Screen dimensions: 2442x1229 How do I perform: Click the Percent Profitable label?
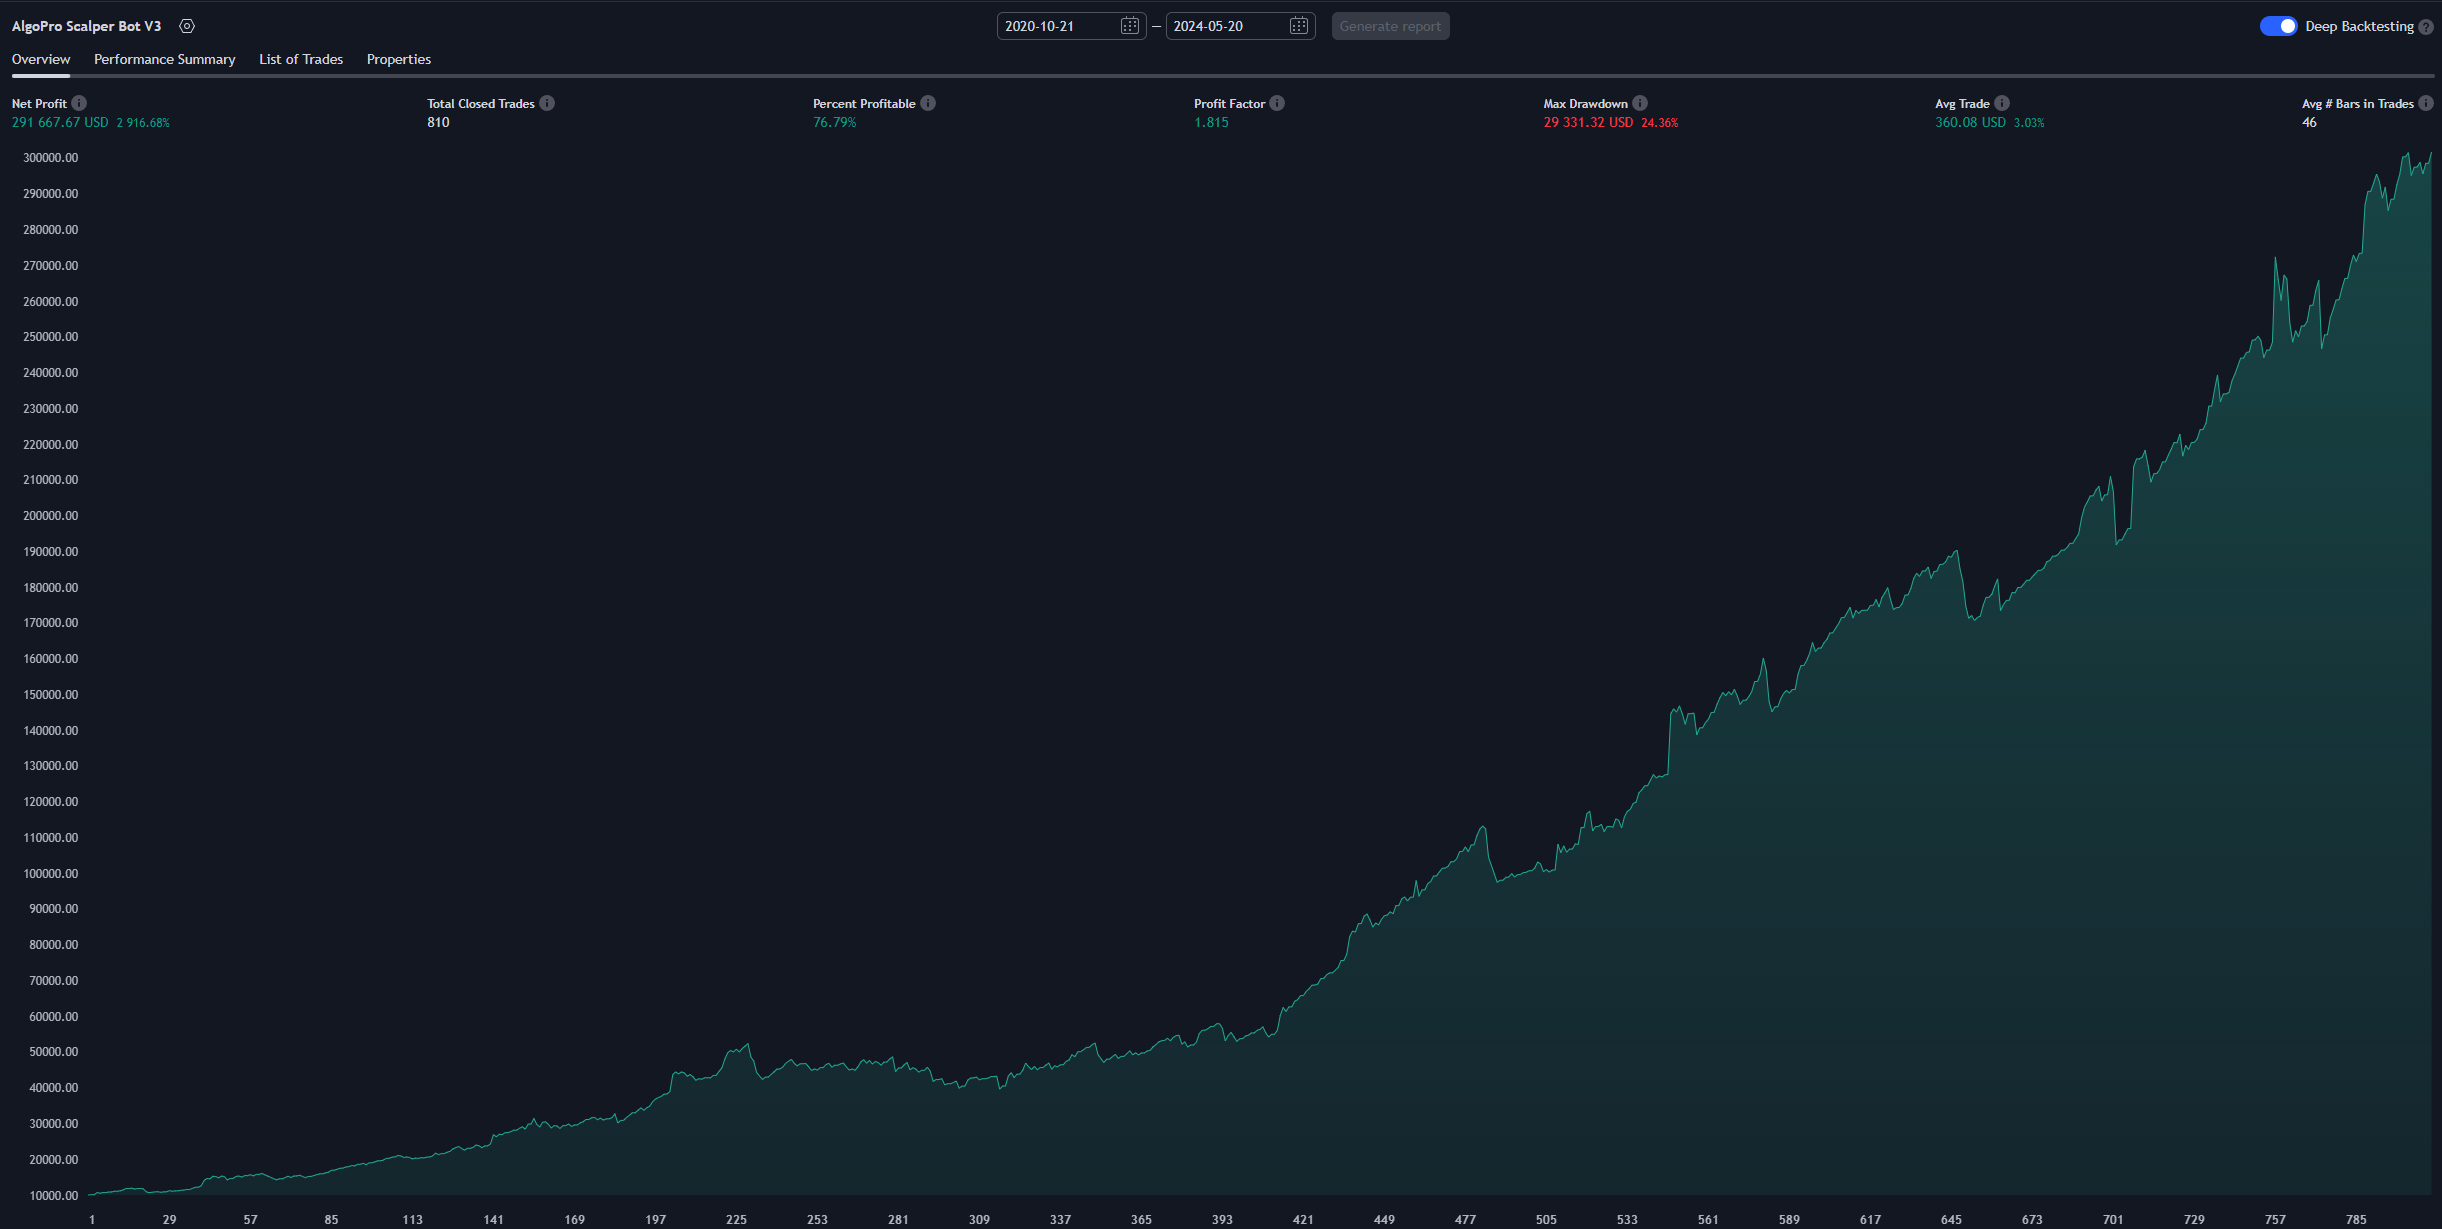point(864,103)
